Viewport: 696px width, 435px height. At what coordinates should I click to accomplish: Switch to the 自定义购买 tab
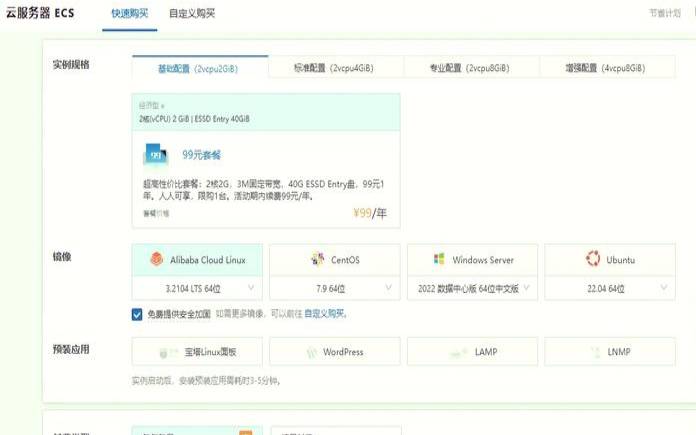191,14
